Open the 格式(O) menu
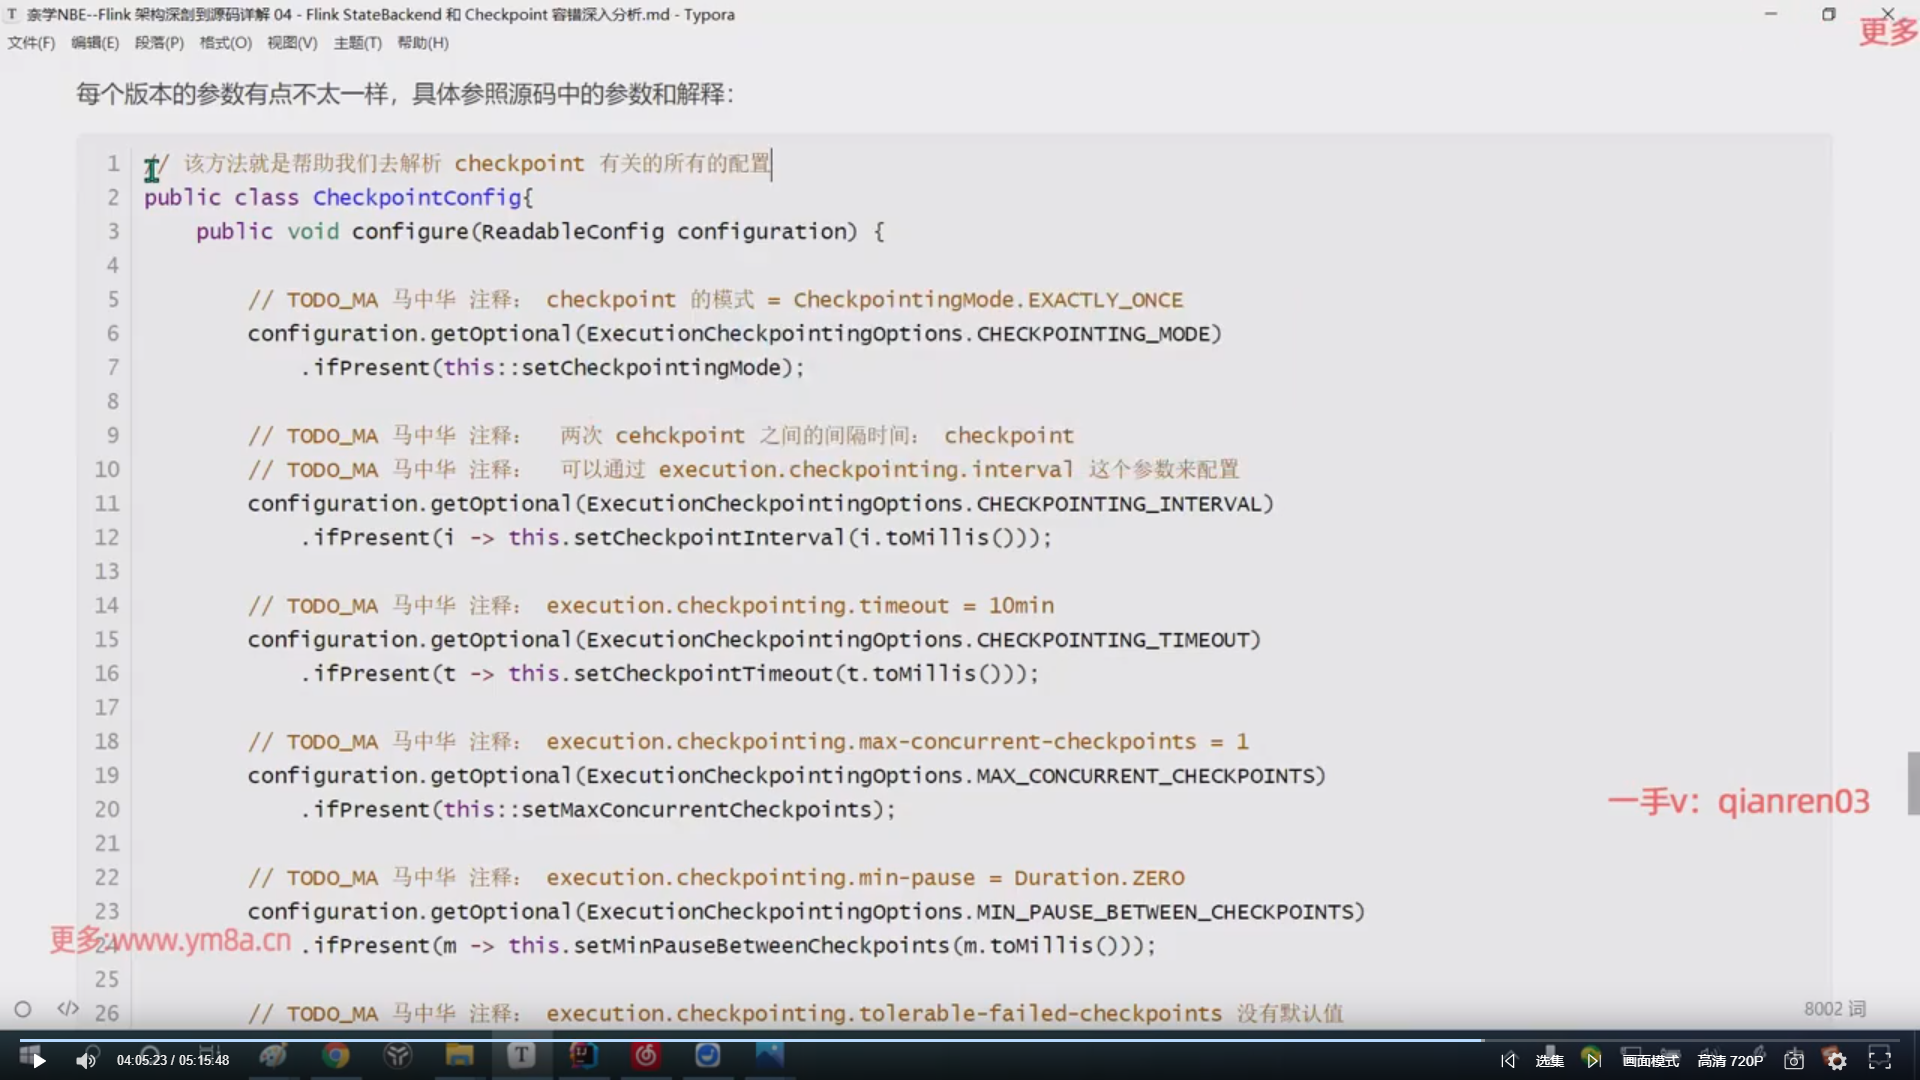1920x1080 pixels. coord(225,43)
